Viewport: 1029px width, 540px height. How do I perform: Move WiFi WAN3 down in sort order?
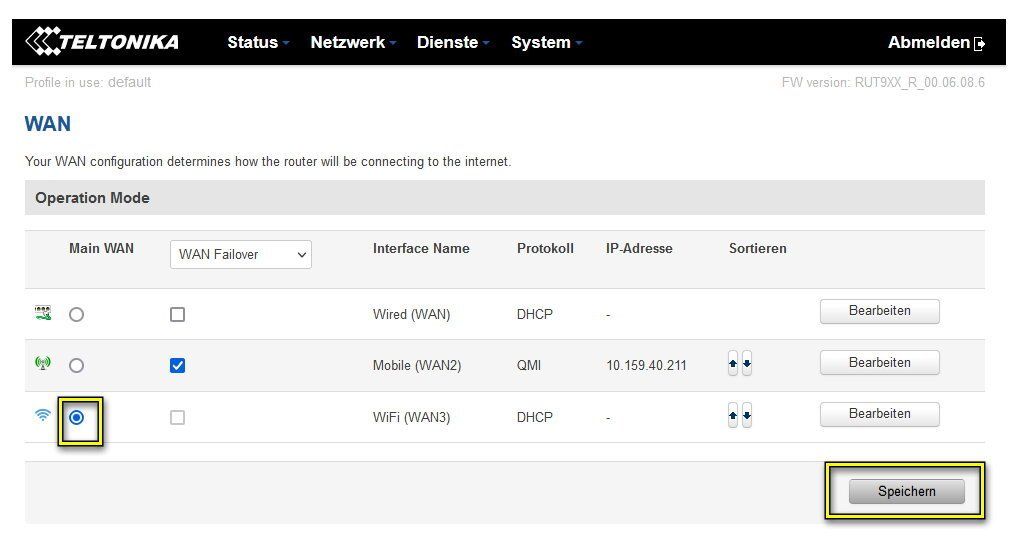[x=747, y=417]
